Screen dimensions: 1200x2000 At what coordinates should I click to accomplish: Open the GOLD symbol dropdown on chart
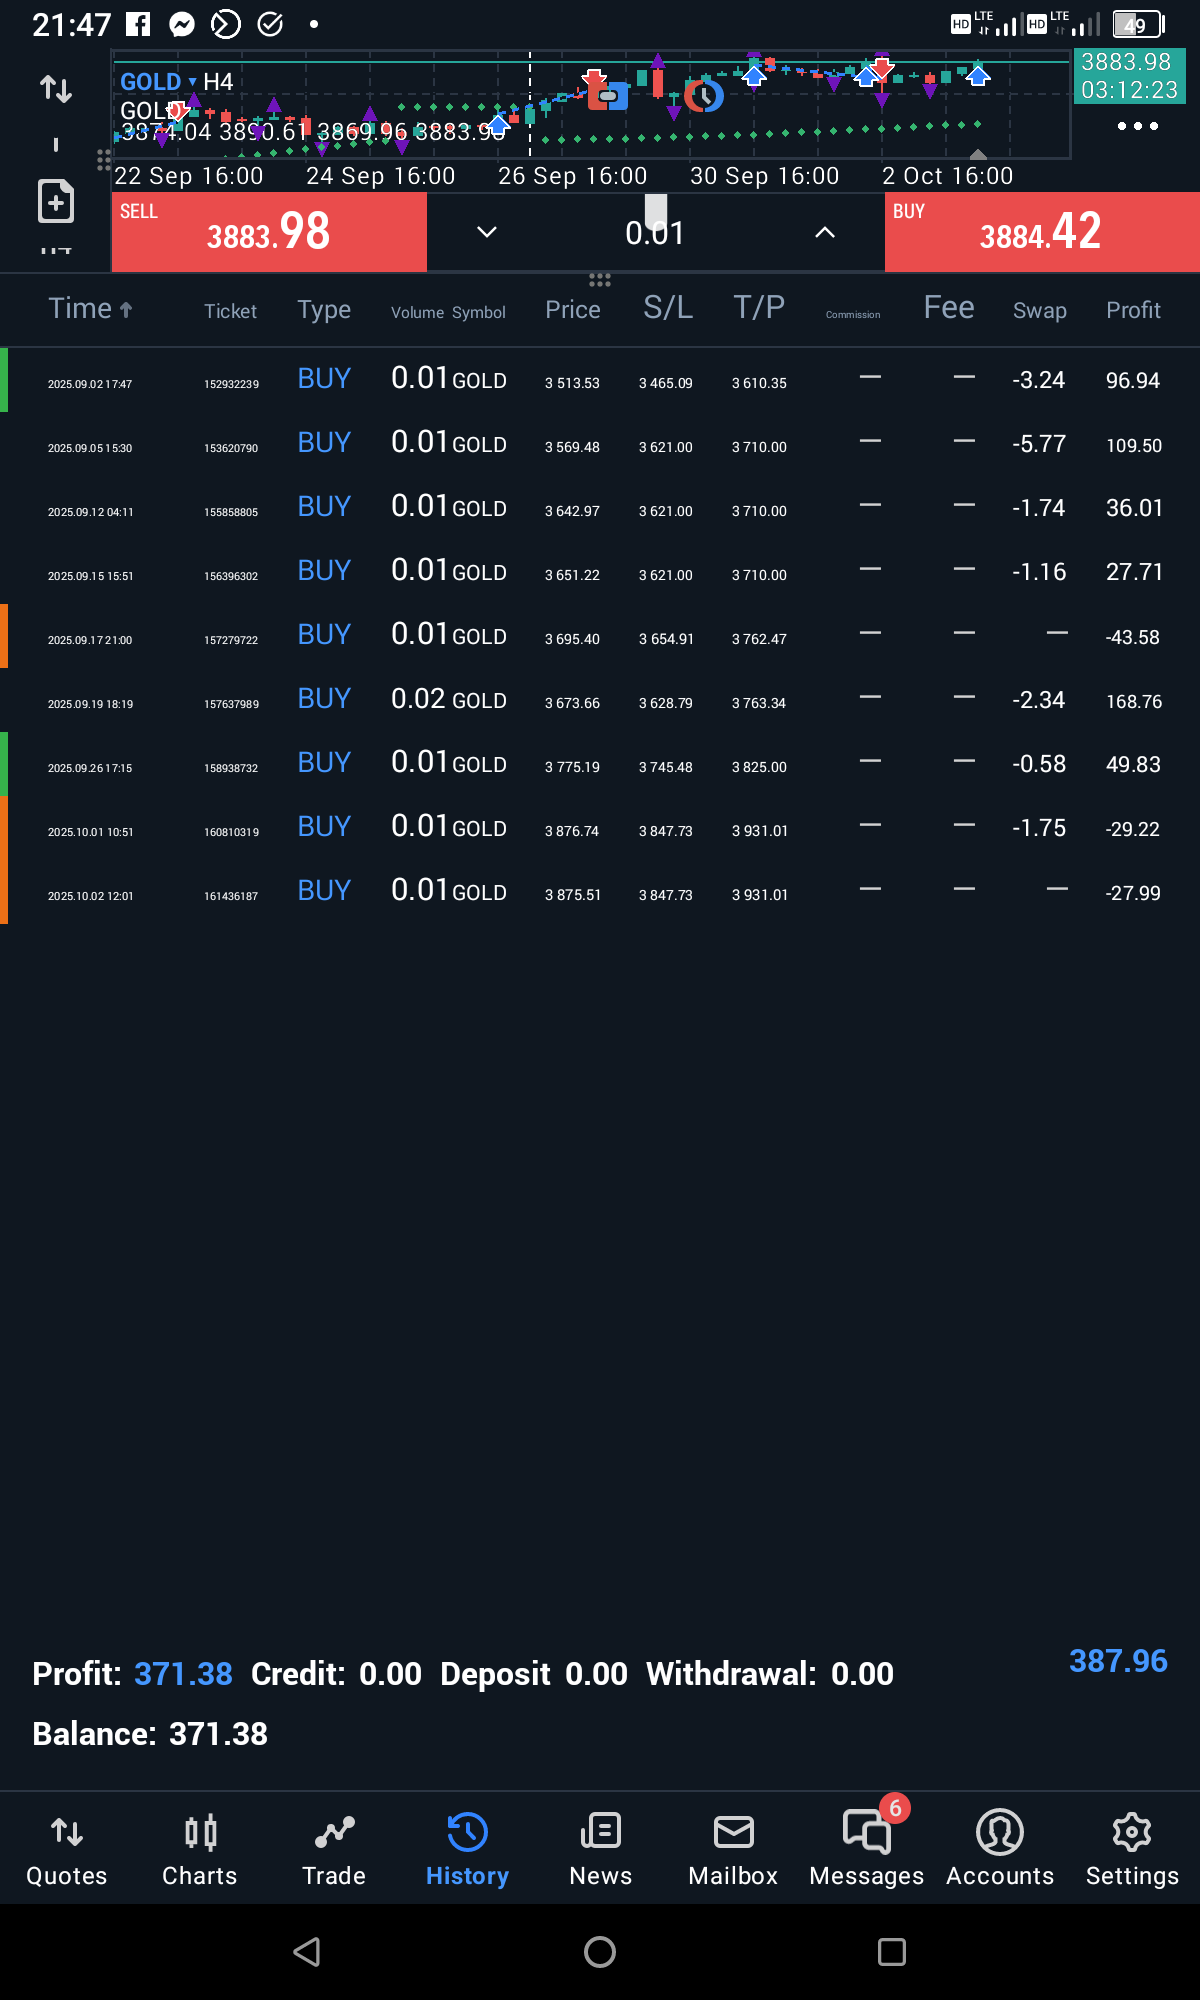point(158,81)
